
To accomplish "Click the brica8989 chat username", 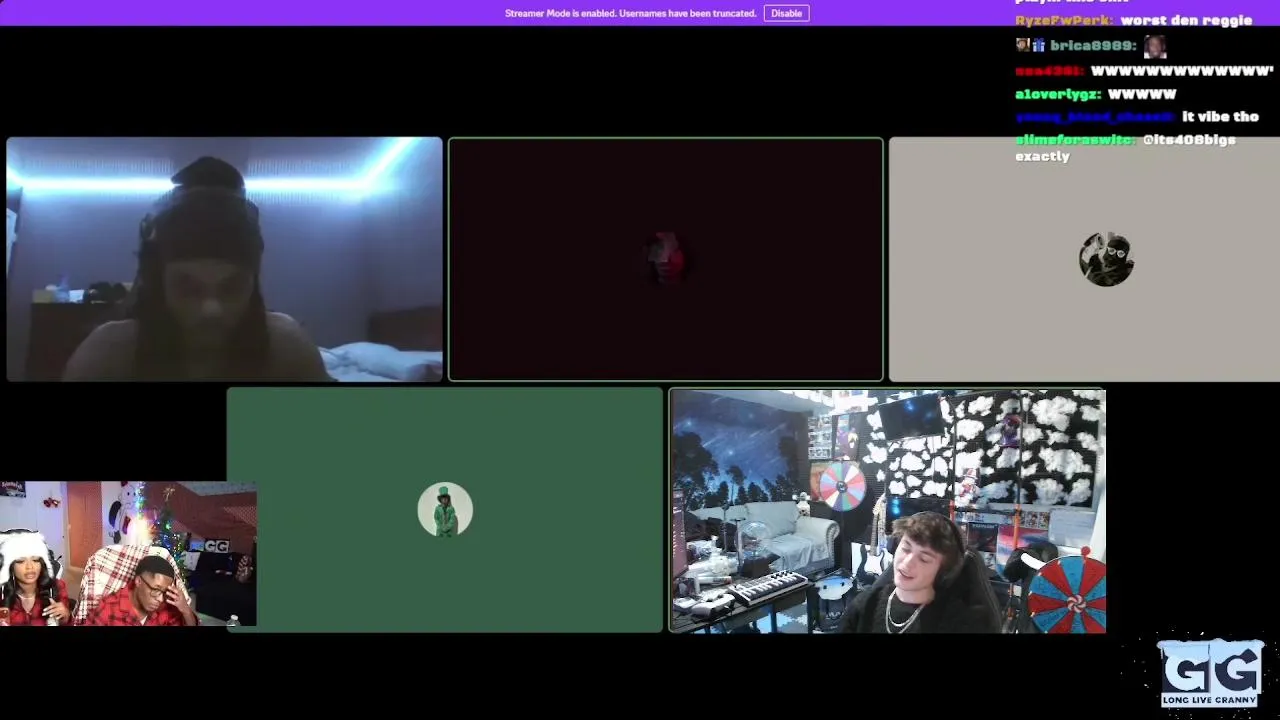I will tap(1092, 46).
